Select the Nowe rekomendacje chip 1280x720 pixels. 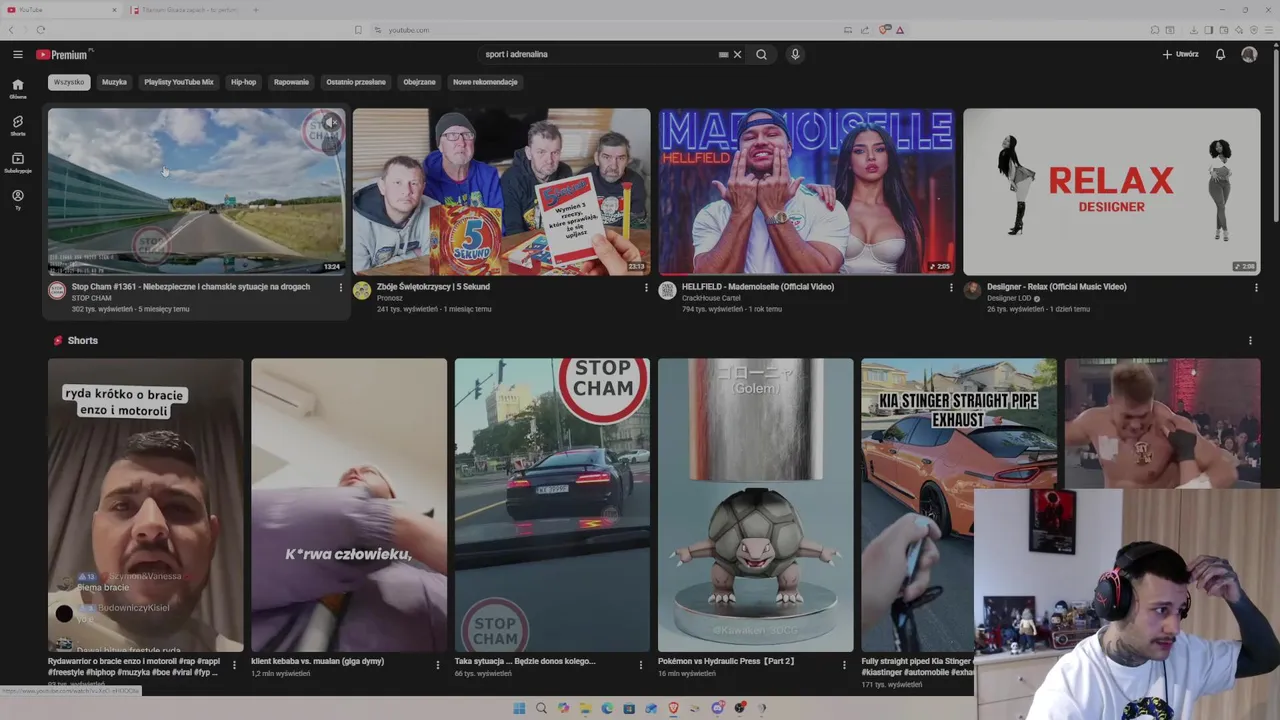click(485, 82)
